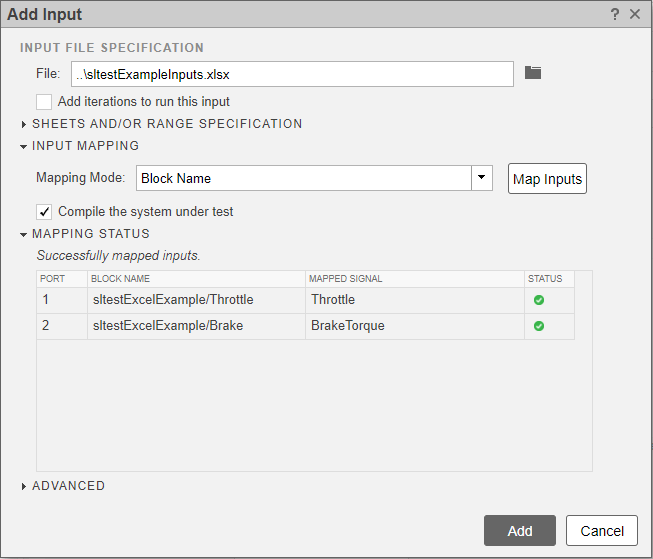Select the sltestExcelExample/Brake row
The height and width of the screenshot is (559, 653).
point(195,326)
